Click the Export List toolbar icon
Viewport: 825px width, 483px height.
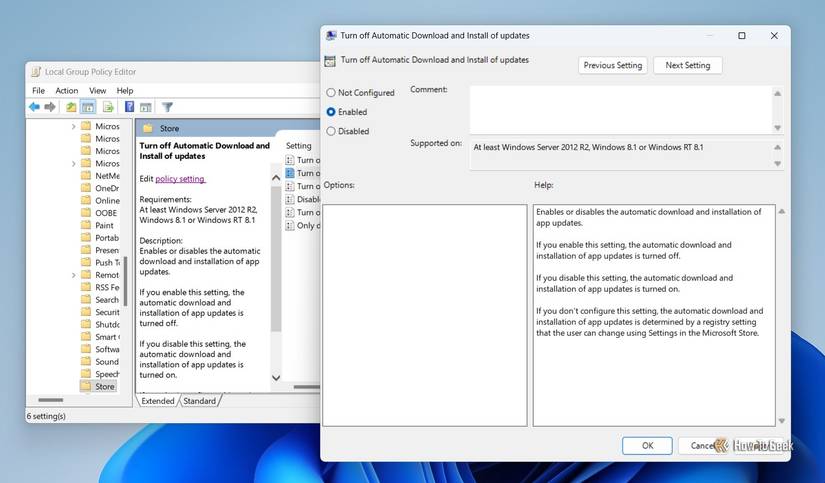point(107,107)
